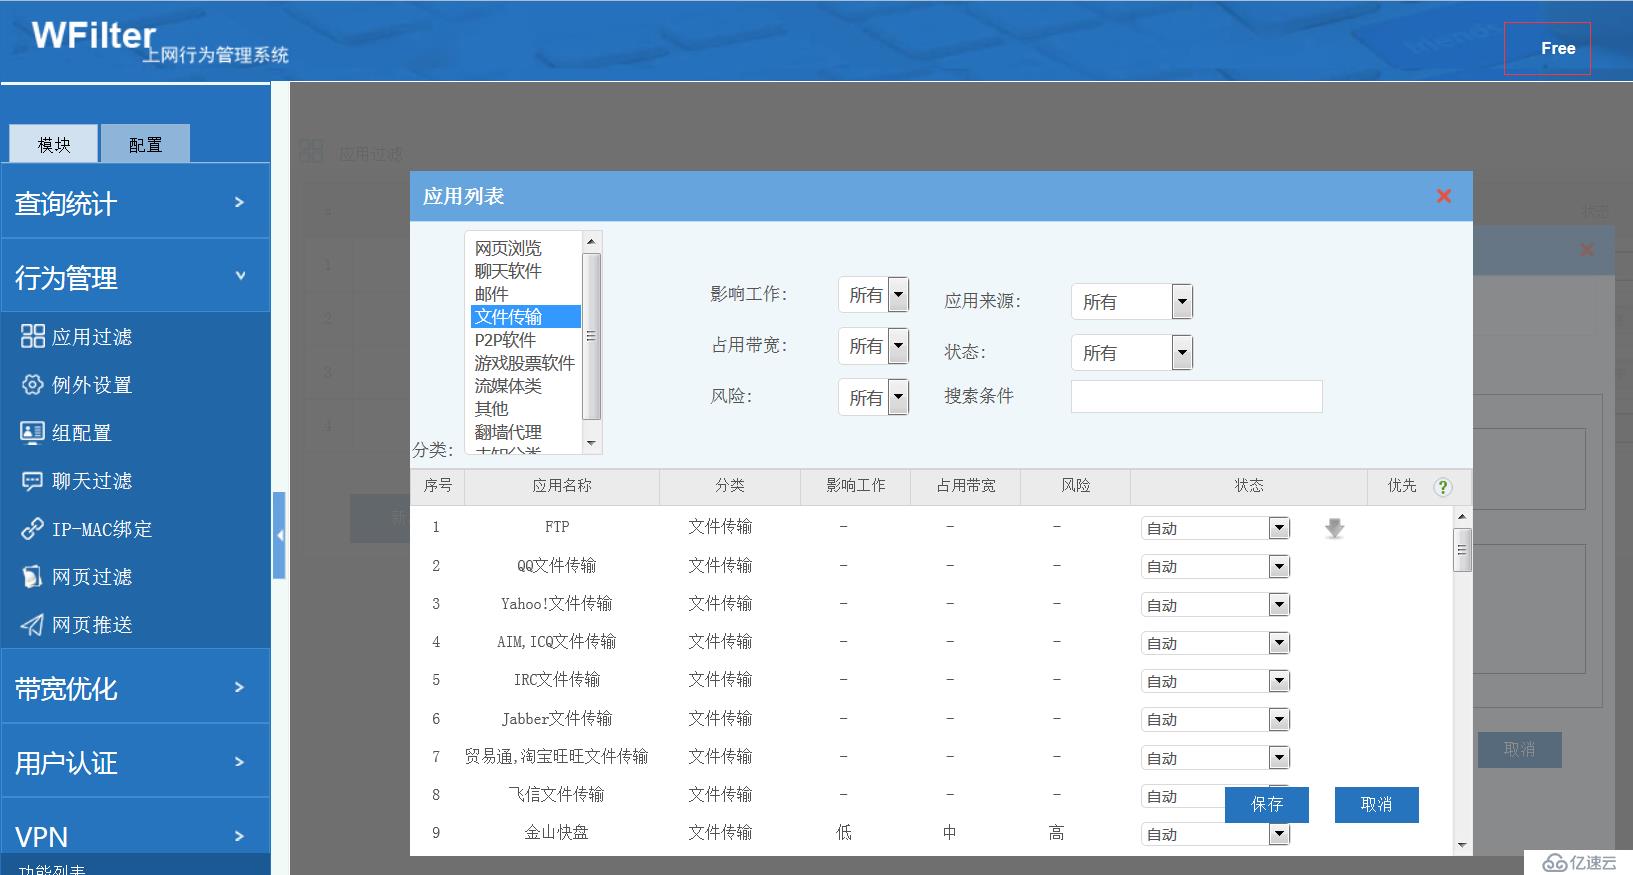This screenshot has width=1633, height=875.
Task: Click the application table scrollbar thumb
Action: 1462,550
